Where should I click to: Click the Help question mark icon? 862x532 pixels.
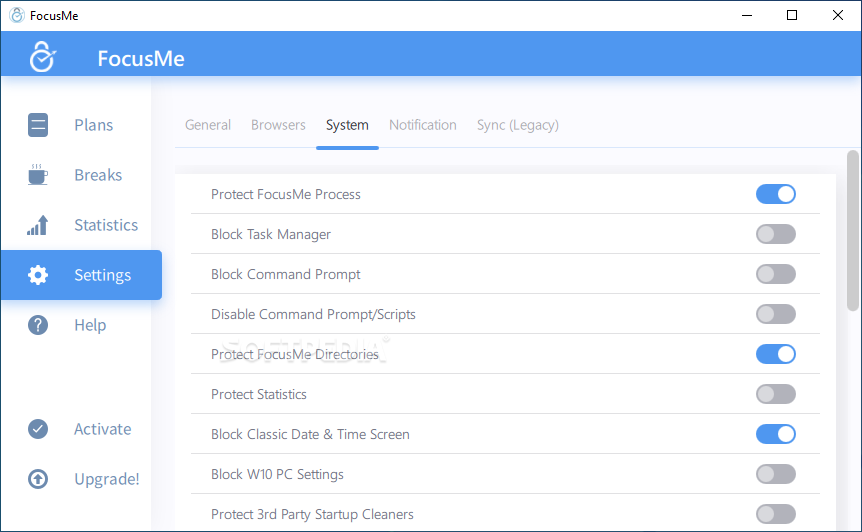click(38, 325)
